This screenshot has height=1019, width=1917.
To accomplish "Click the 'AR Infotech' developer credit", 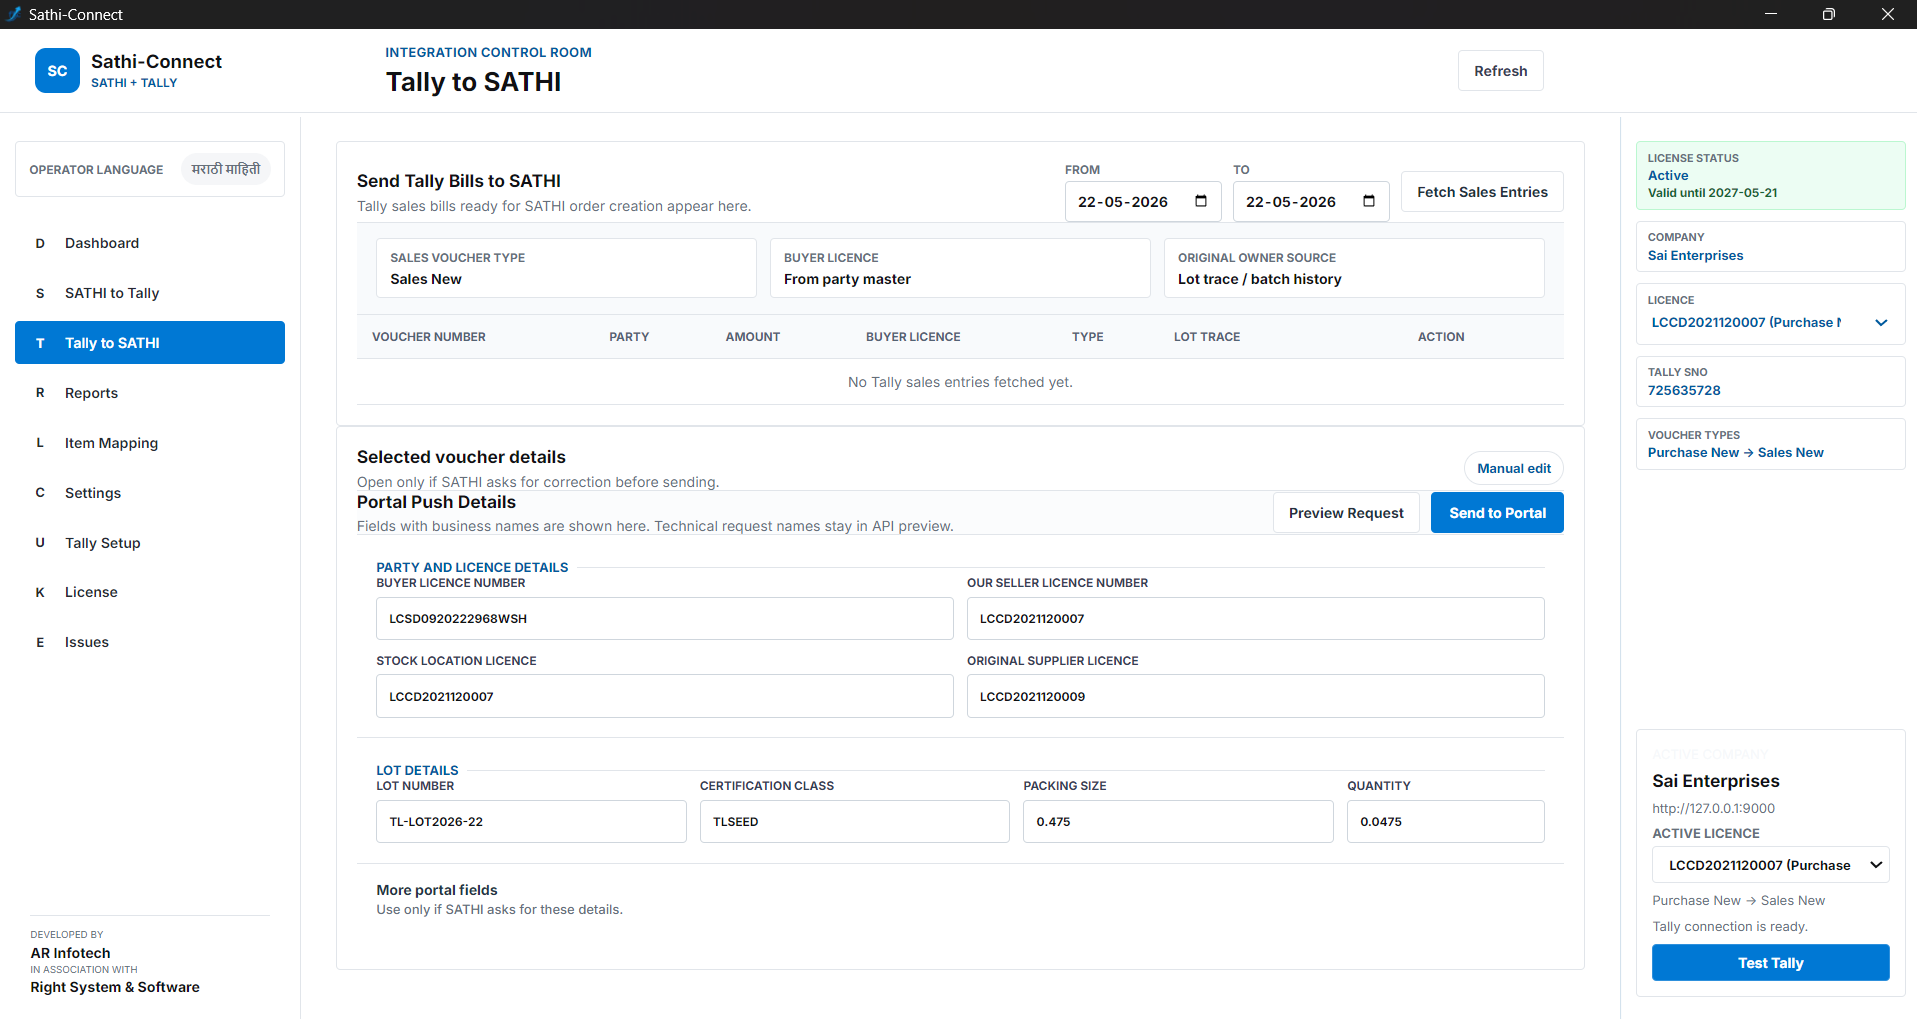I will tap(70, 953).
